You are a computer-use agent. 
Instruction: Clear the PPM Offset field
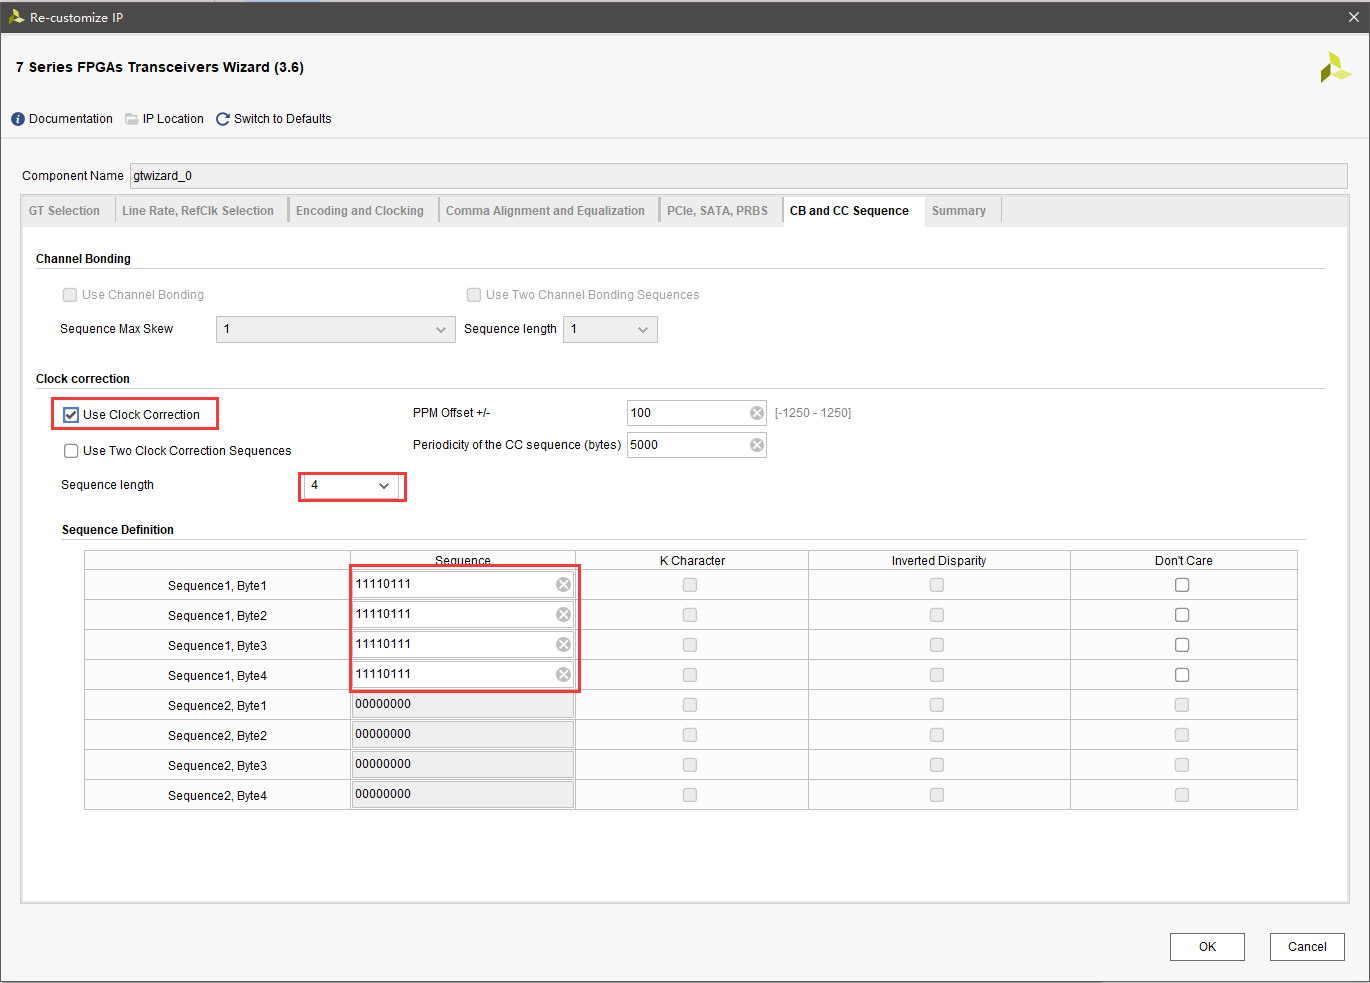[757, 413]
